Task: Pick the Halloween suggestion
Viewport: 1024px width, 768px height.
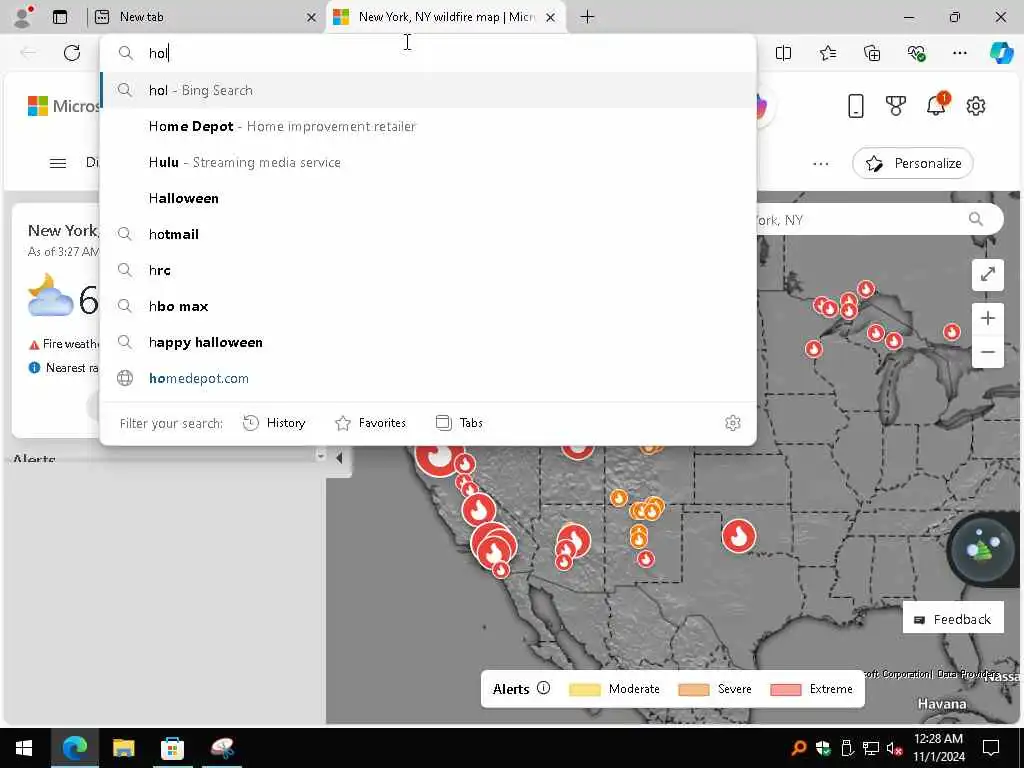Action: click(428, 198)
